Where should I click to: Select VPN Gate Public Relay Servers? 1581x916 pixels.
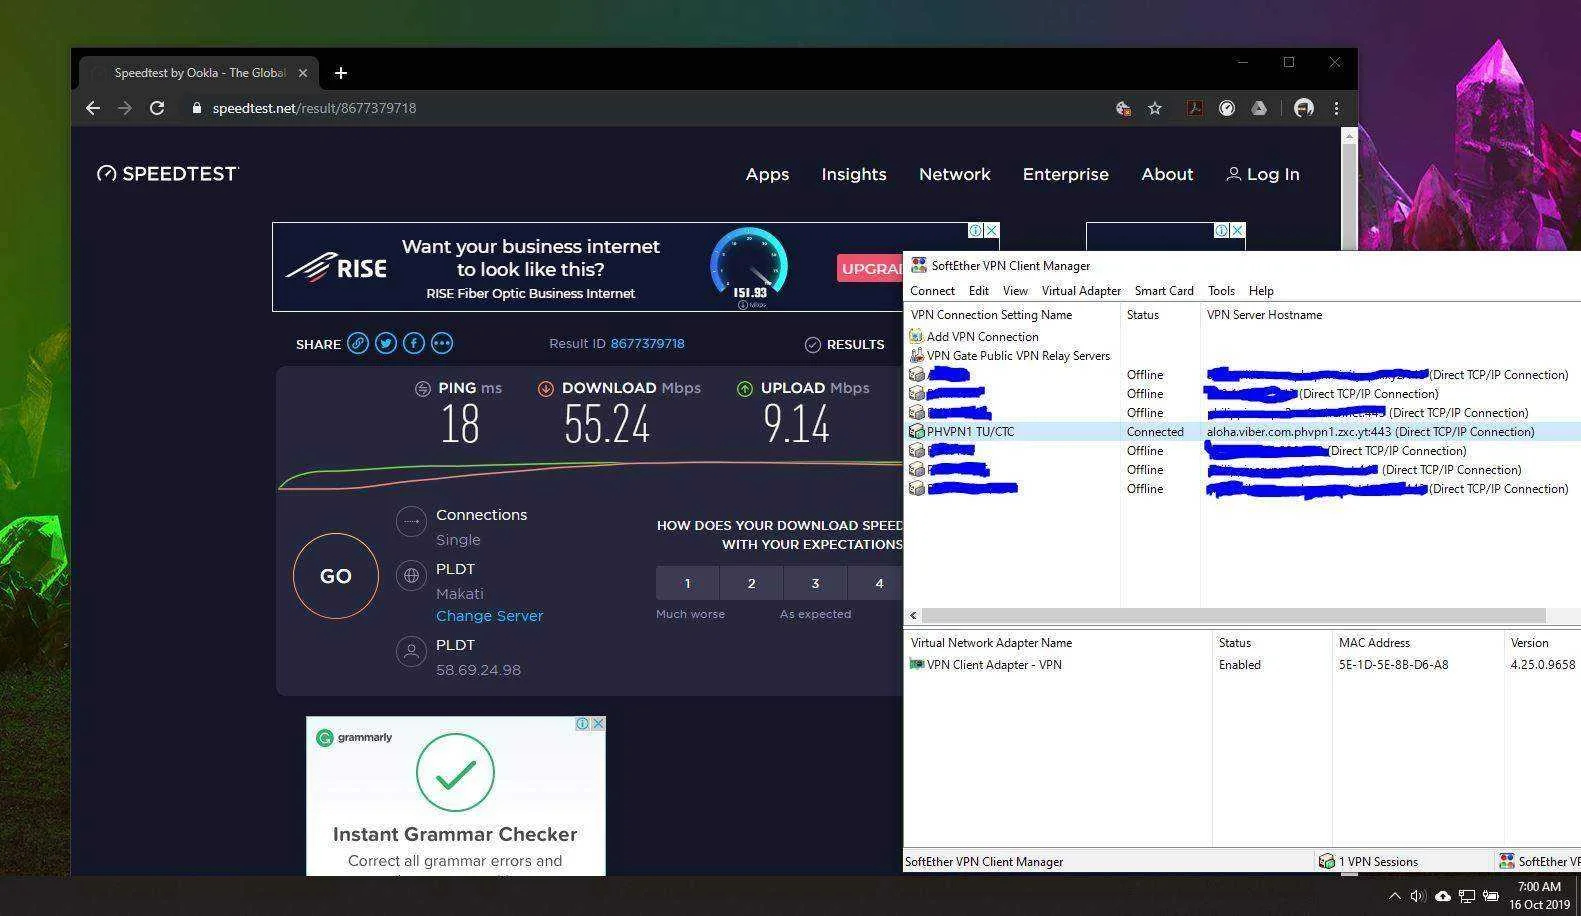click(x=1009, y=356)
